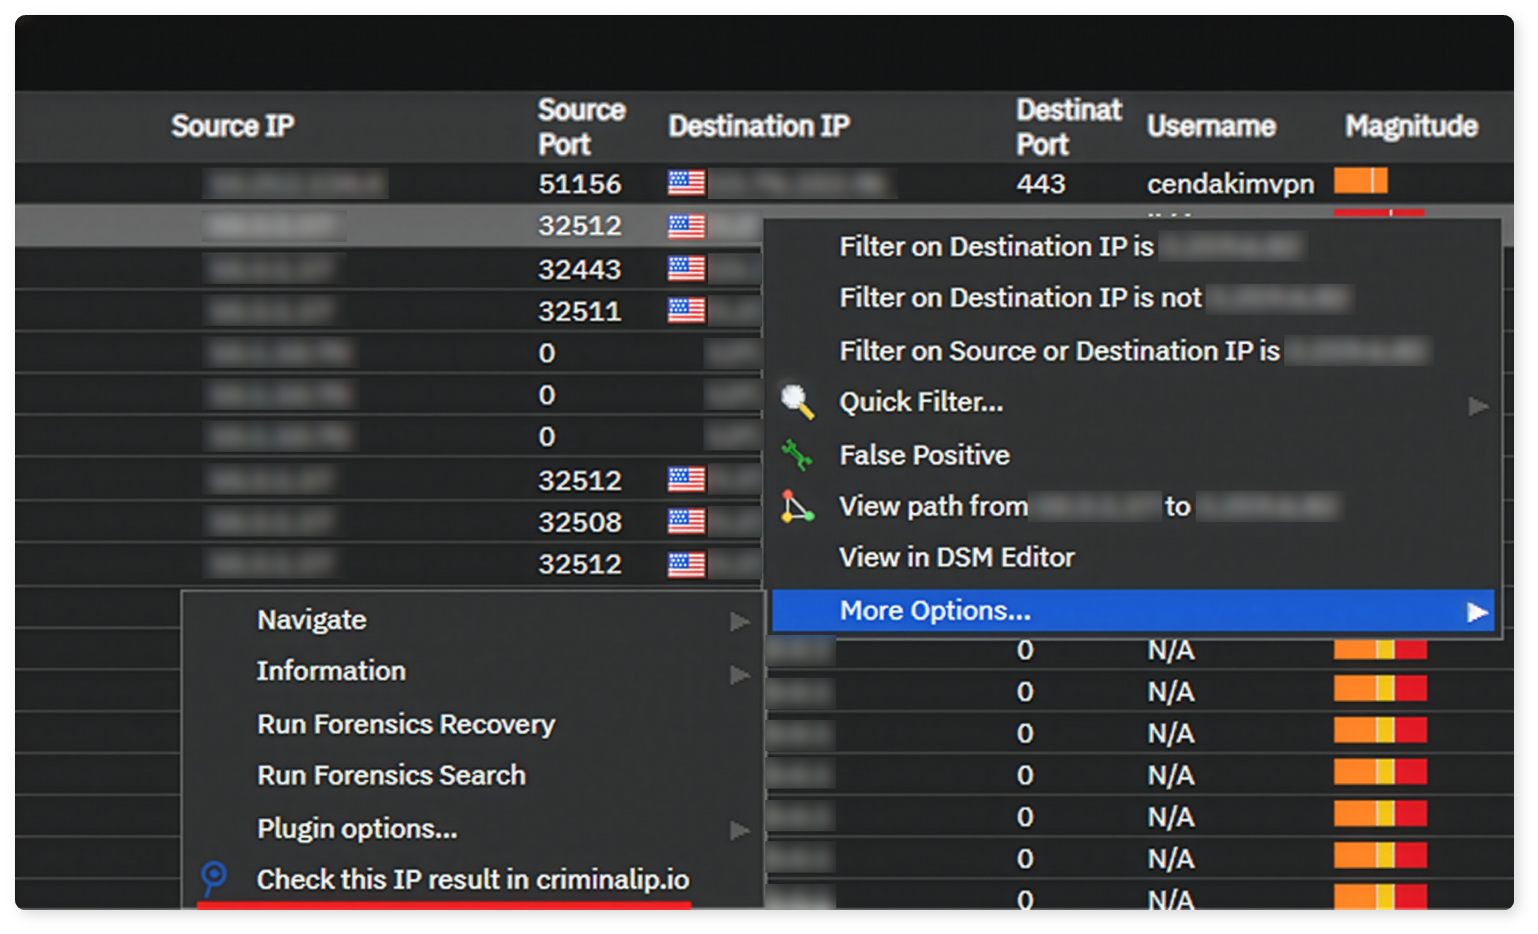
Task: Expand the Quick Filter submenu arrow
Action: coord(1478,405)
